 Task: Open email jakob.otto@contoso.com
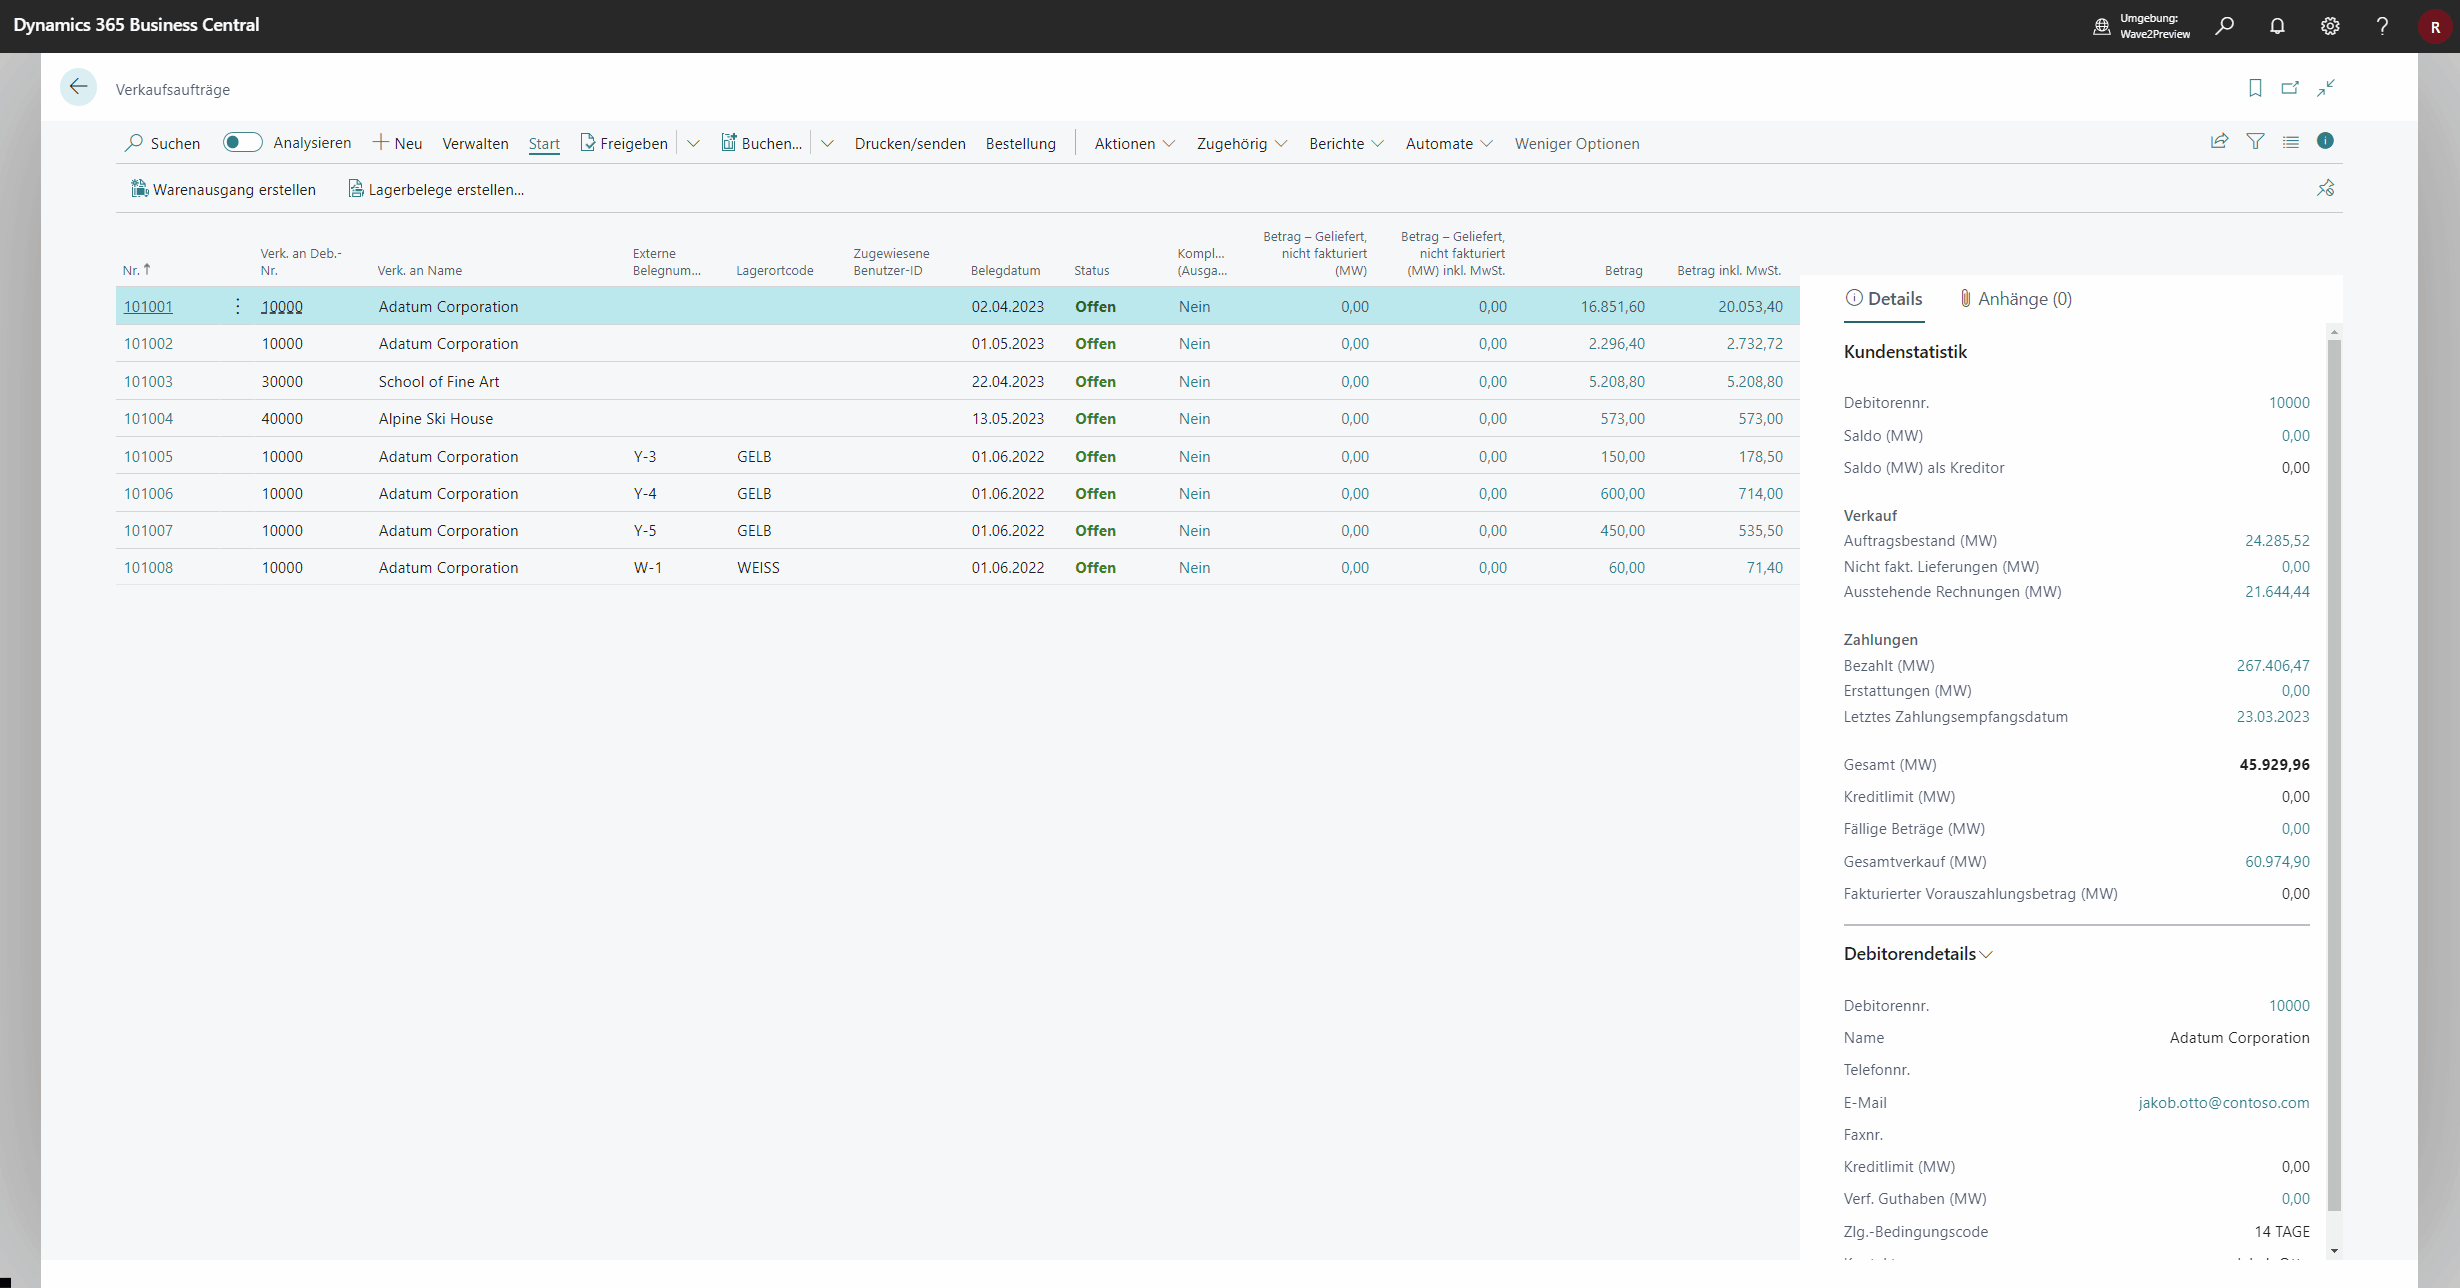click(x=2223, y=1102)
